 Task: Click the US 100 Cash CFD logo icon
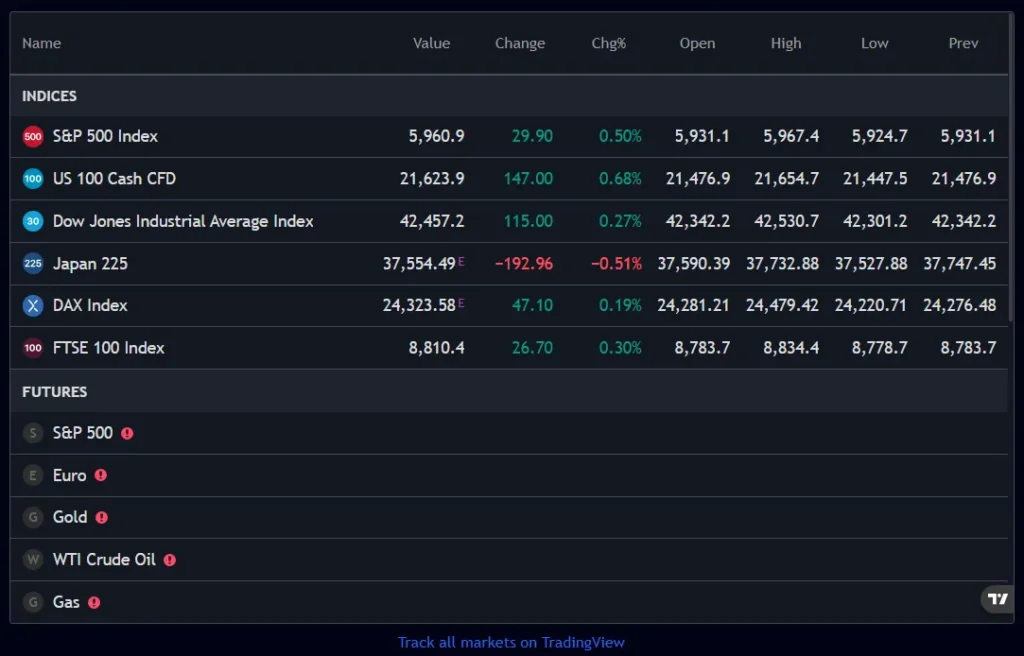click(x=31, y=178)
